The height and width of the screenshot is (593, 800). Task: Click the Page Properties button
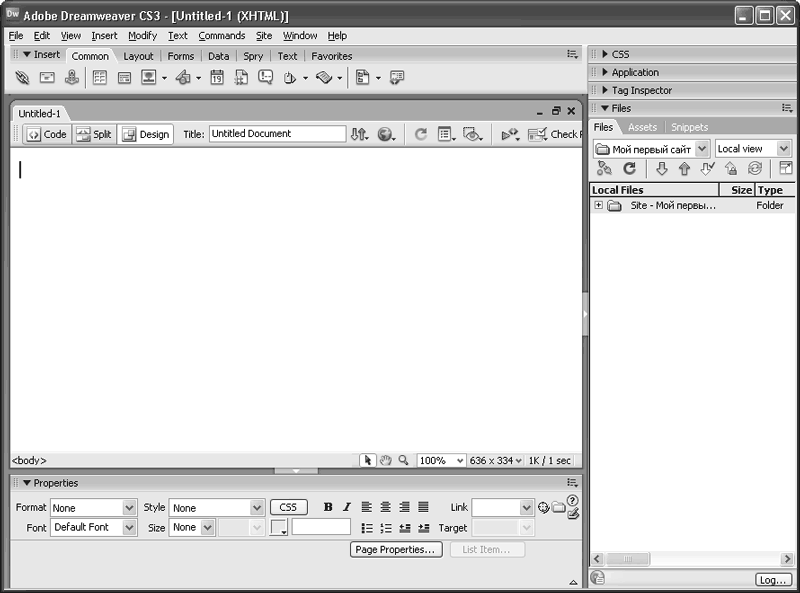click(396, 549)
